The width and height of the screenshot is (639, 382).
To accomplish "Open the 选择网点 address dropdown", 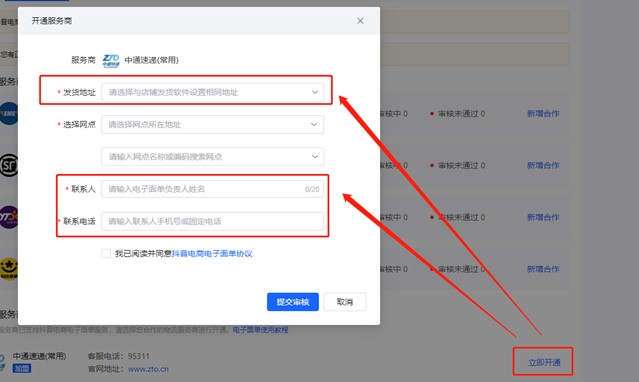I will (x=212, y=124).
